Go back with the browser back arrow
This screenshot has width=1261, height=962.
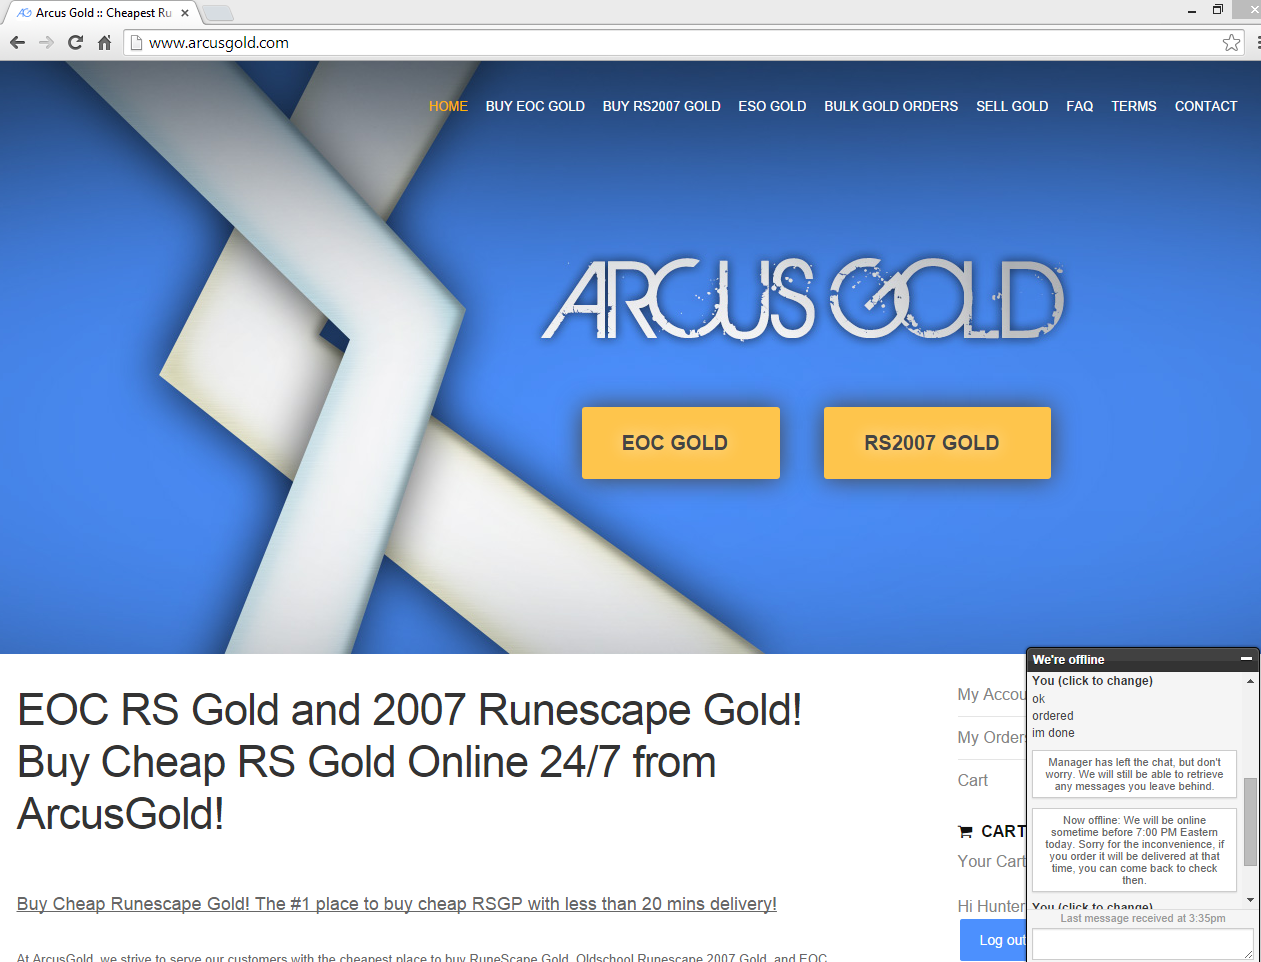17,42
